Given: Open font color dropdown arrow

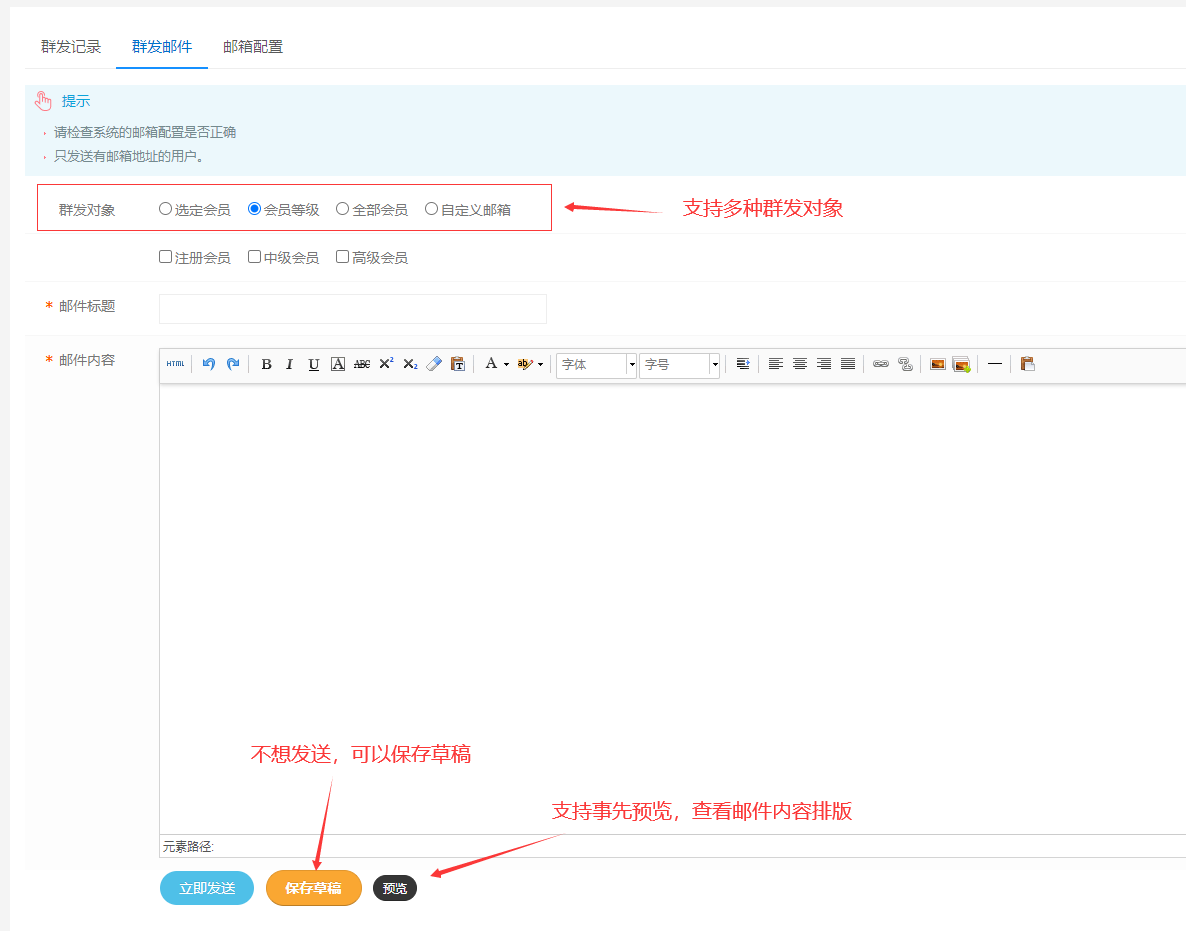Looking at the screenshot, I should (x=506, y=365).
